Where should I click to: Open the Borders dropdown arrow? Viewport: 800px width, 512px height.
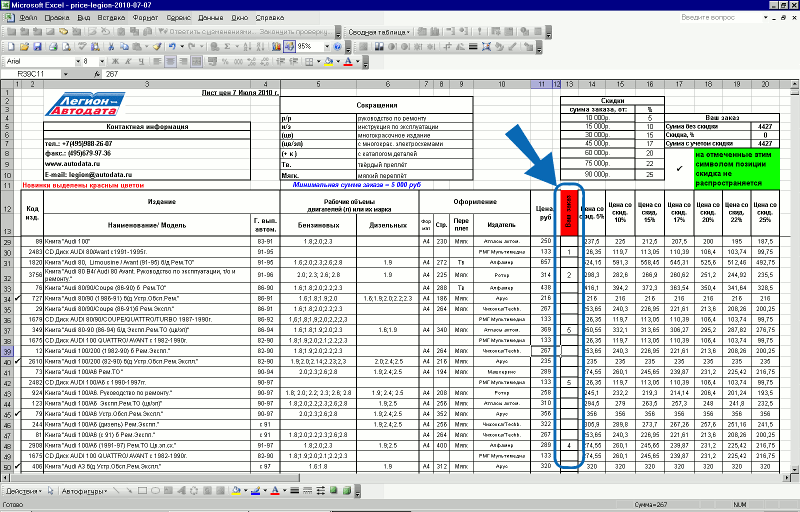(318, 61)
